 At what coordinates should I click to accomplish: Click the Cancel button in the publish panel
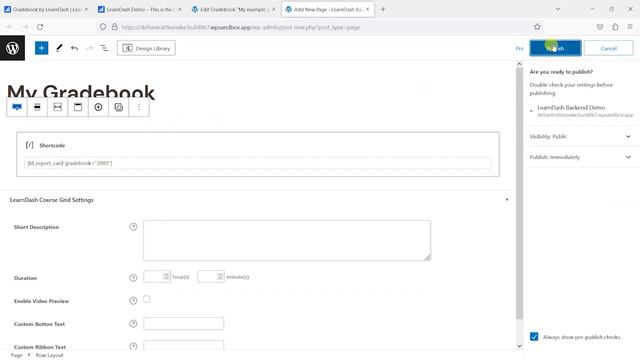pos(609,48)
